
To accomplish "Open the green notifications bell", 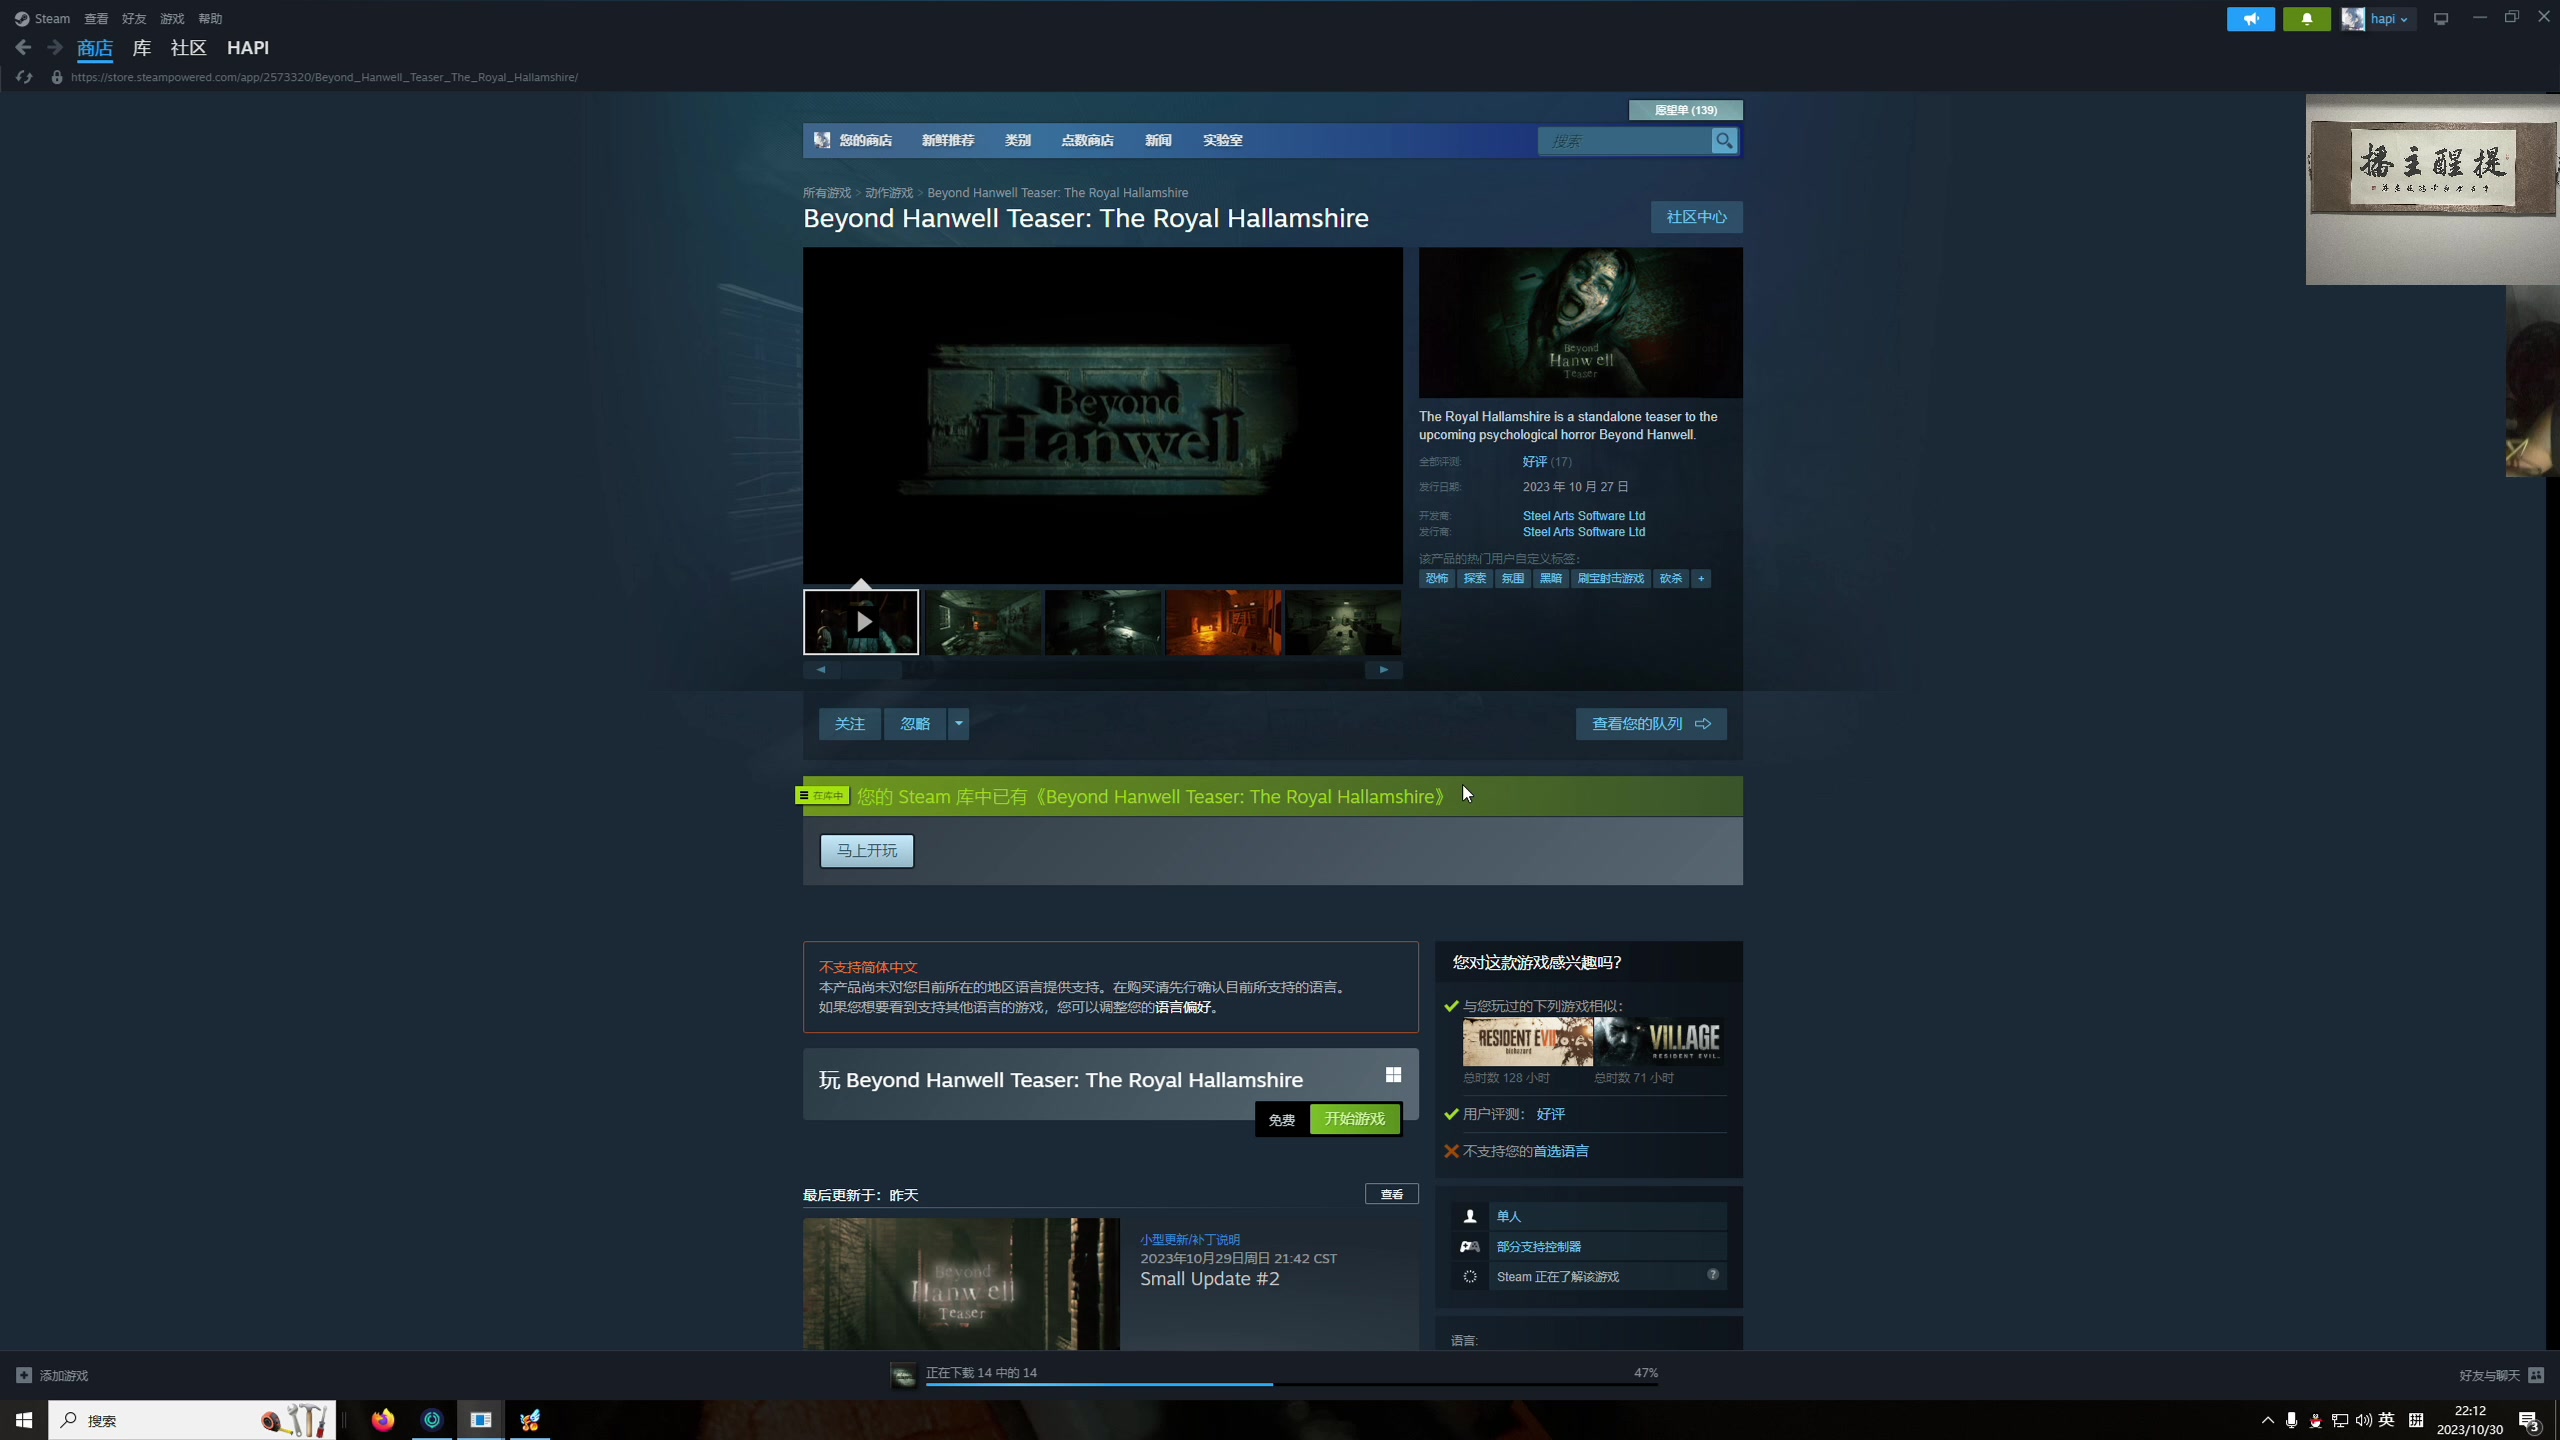I will click(2306, 19).
